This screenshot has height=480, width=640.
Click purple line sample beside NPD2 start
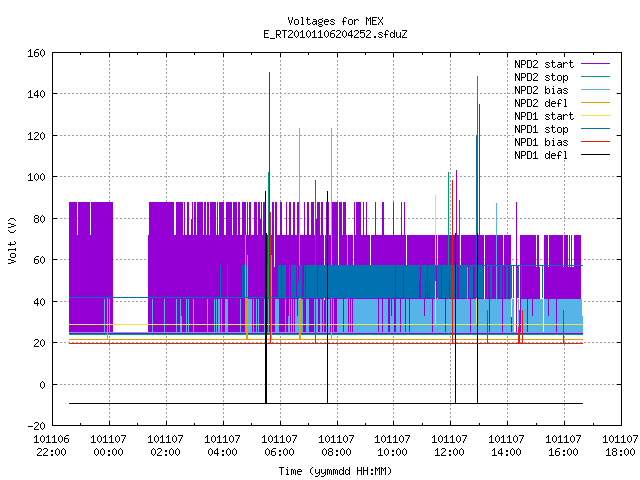[596, 64]
